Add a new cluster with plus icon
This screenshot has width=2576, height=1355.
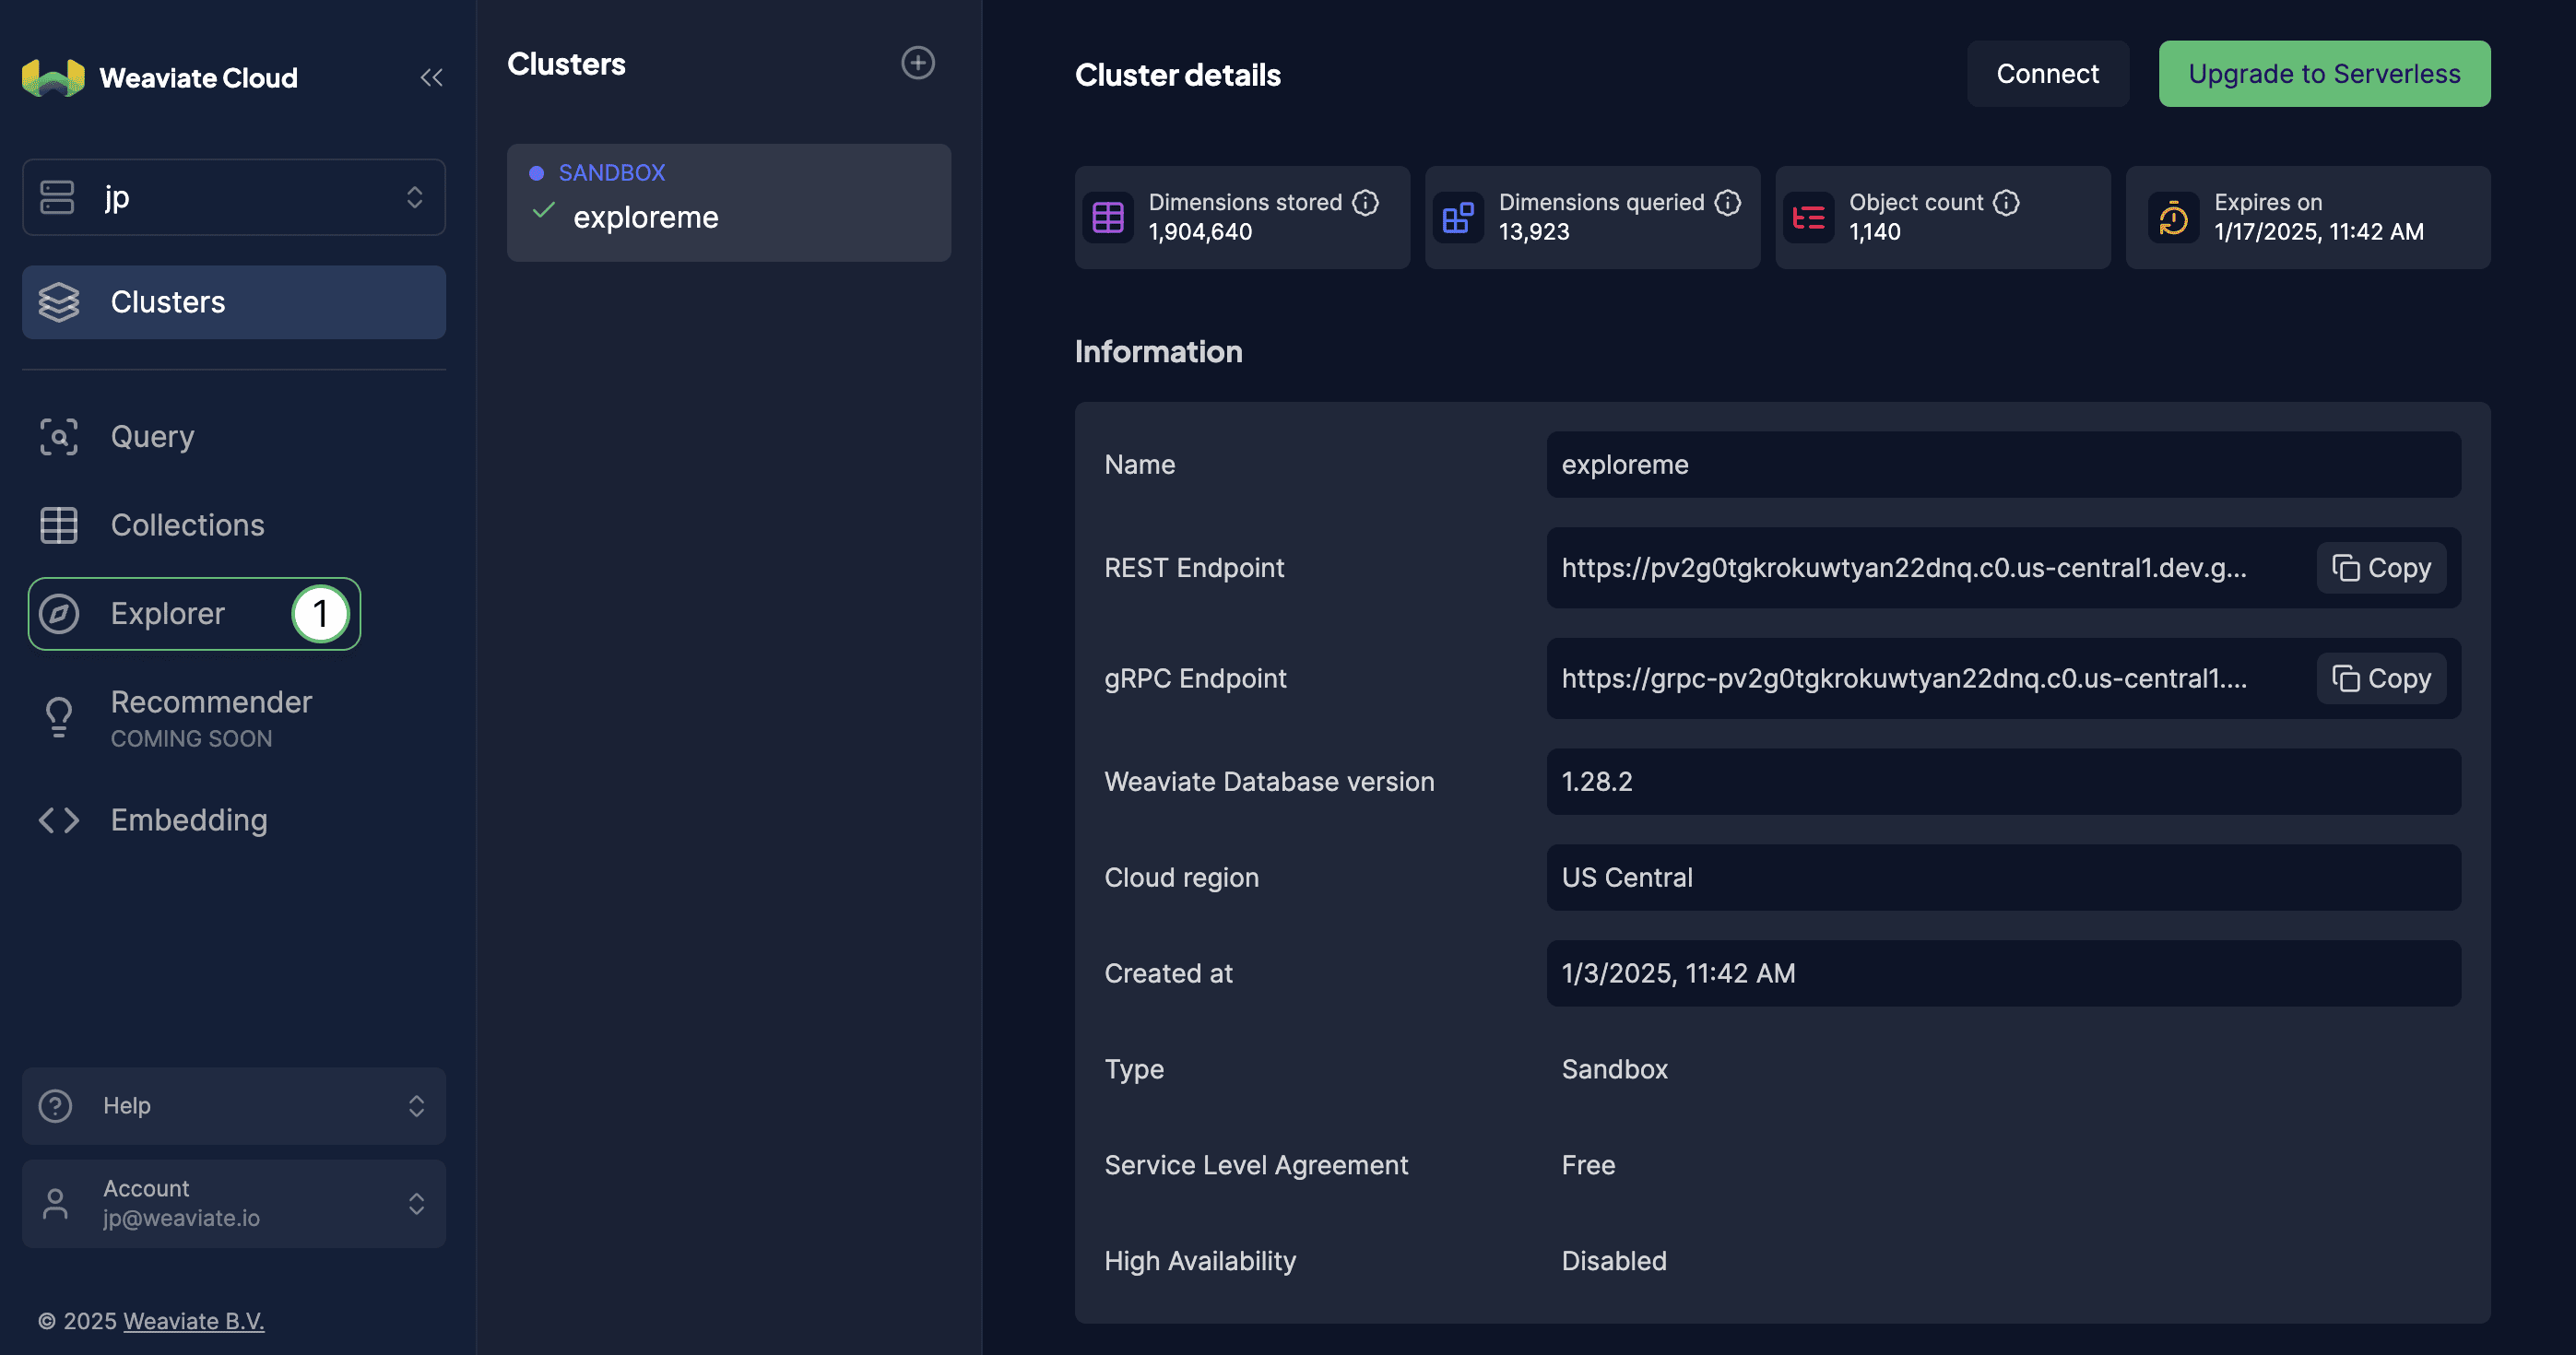917,63
